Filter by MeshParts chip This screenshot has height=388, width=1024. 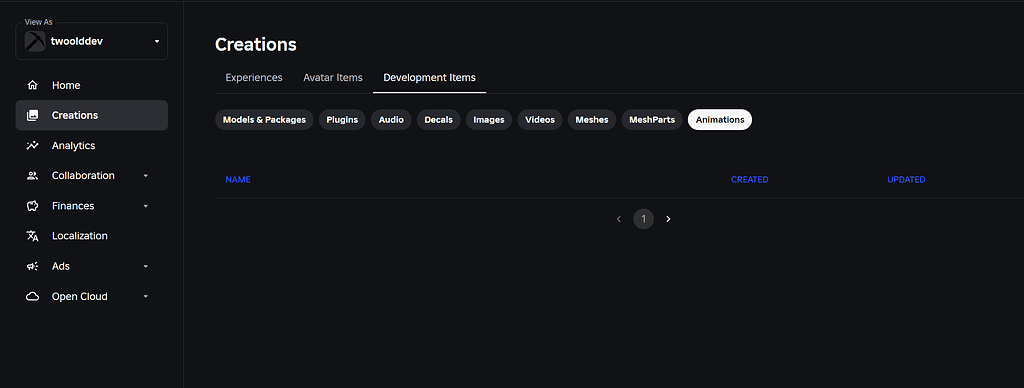click(652, 120)
